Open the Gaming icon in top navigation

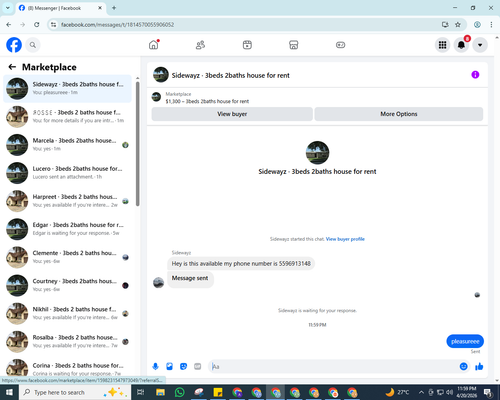point(340,45)
